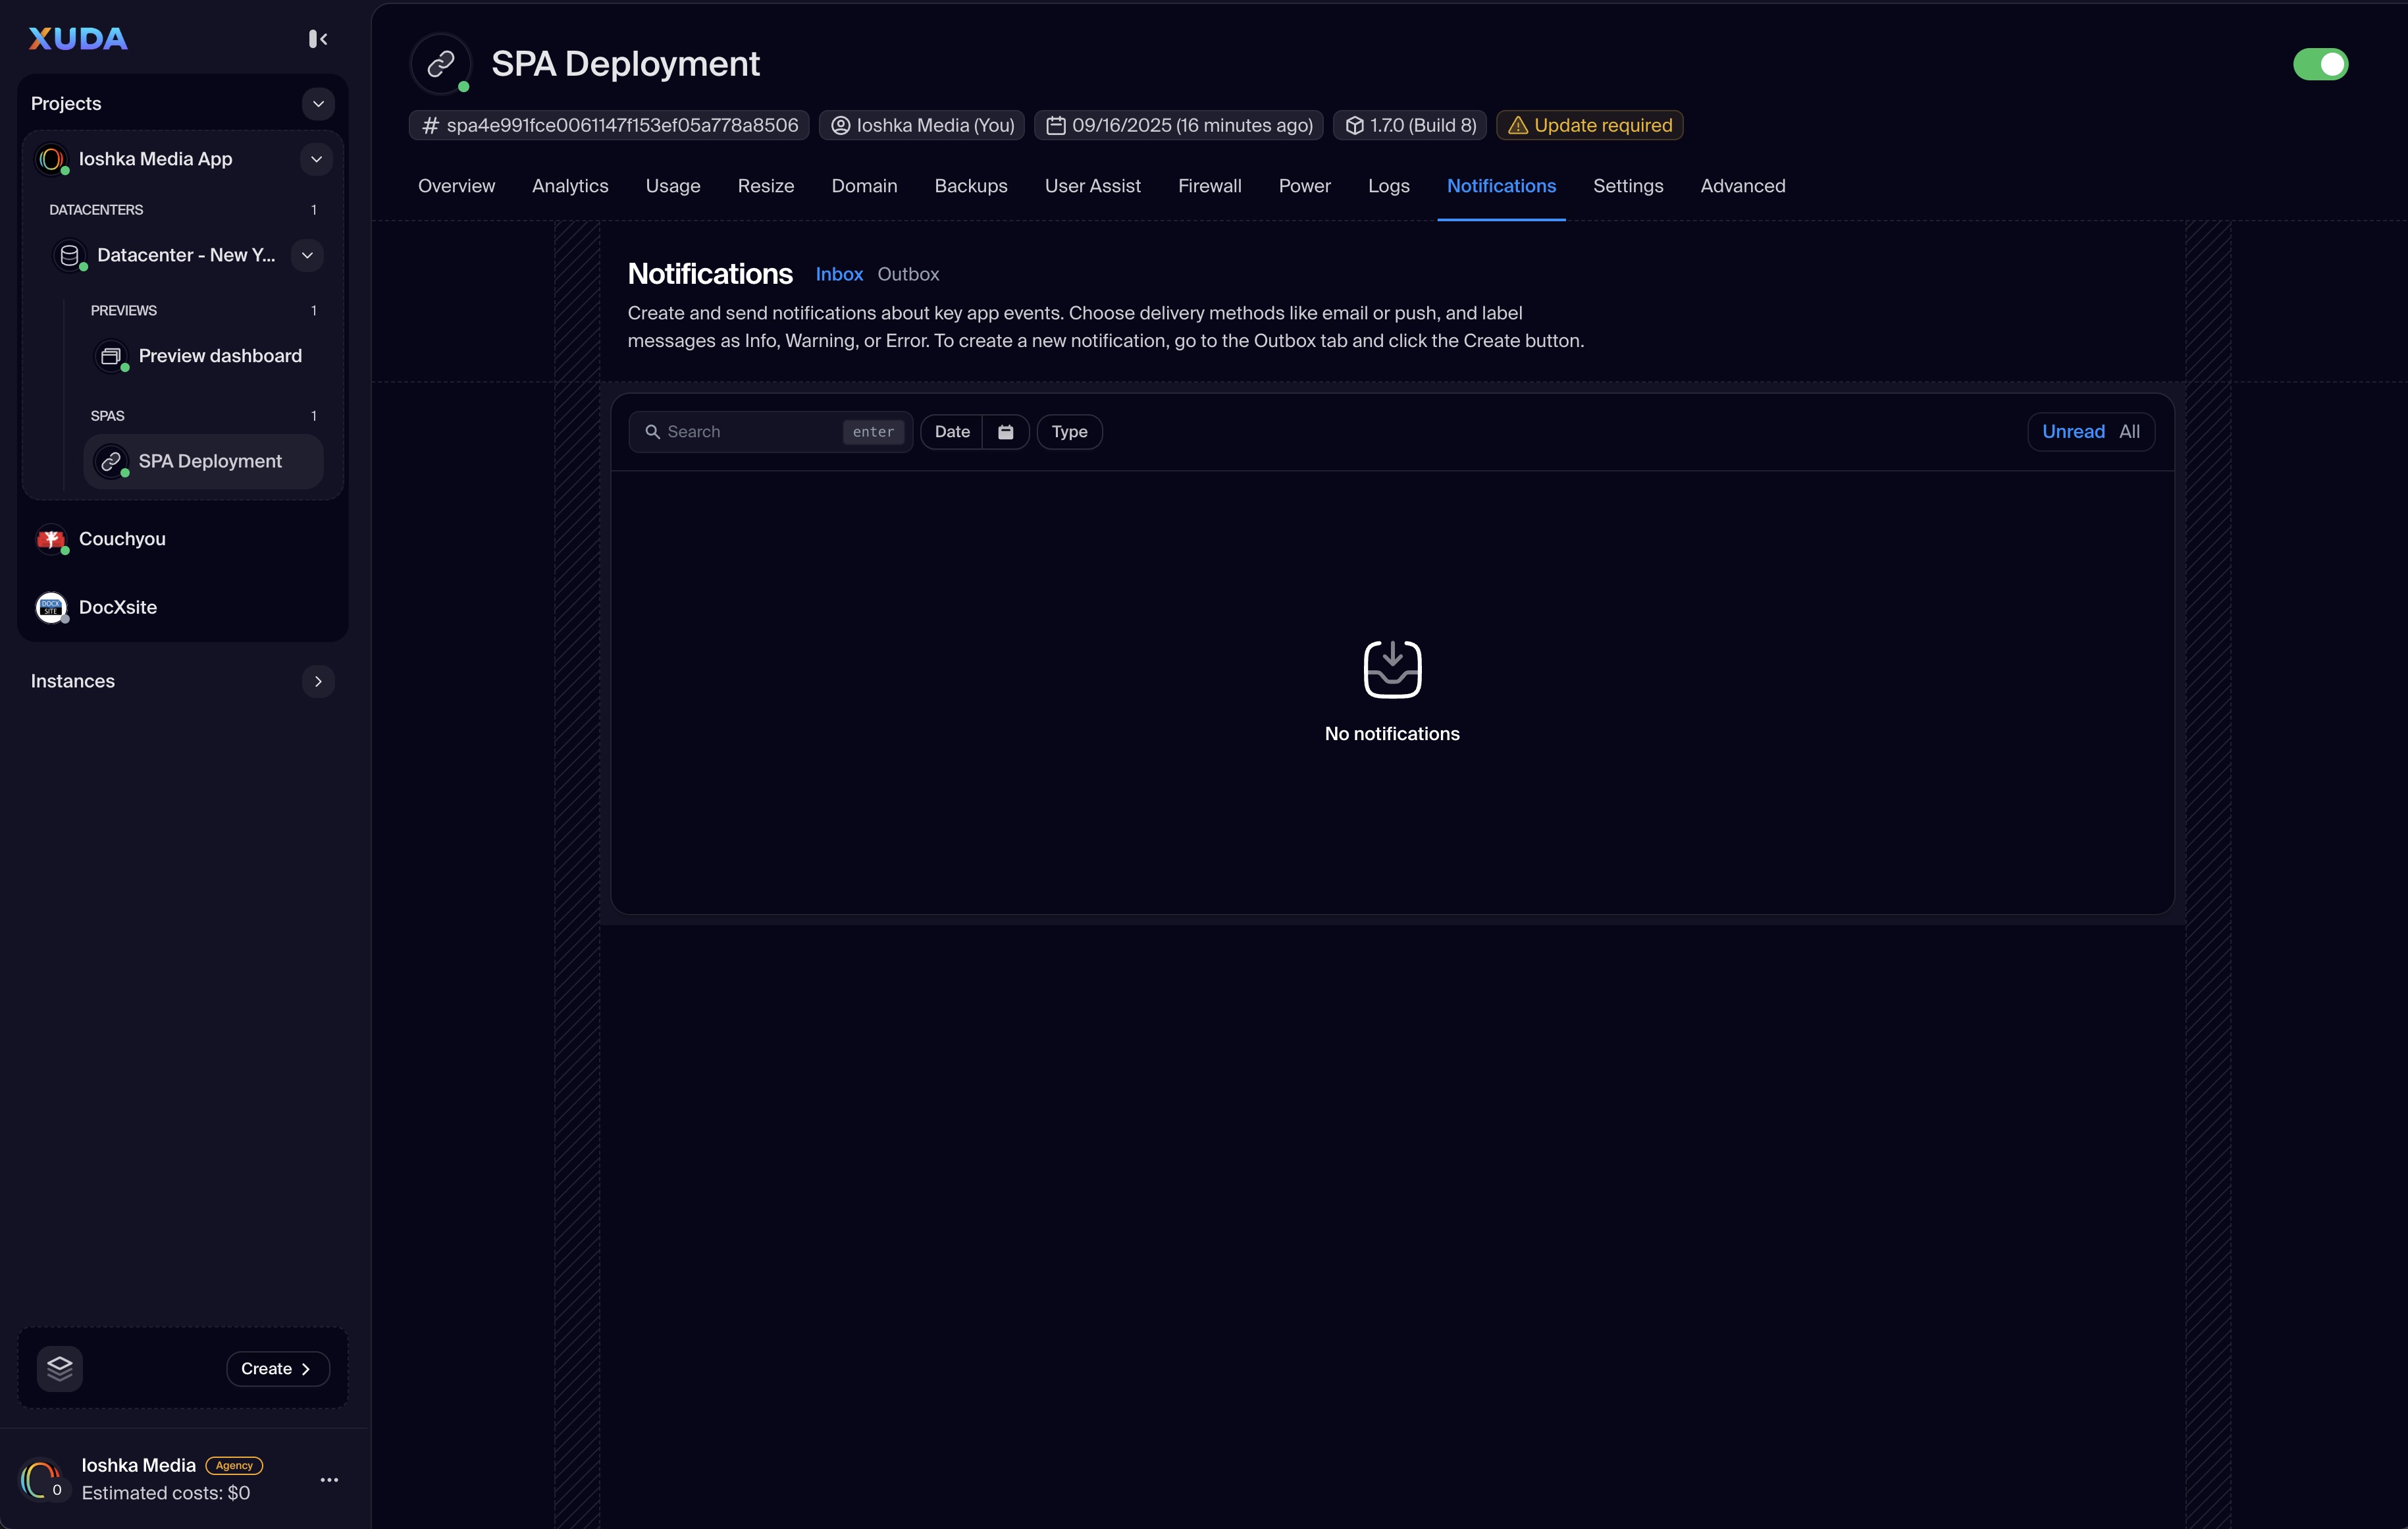2408x1529 pixels.
Task: Click the layers stack icon near Create
Action: [x=60, y=1368]
